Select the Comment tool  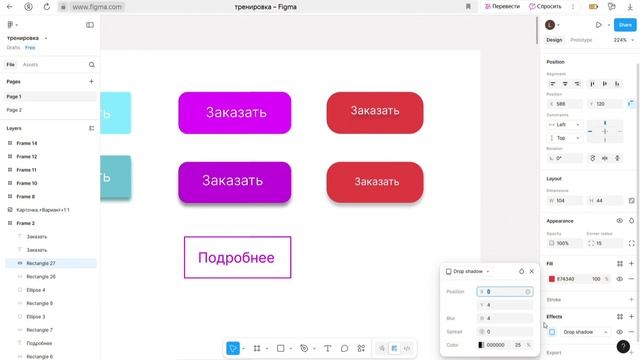coord(344,348)
